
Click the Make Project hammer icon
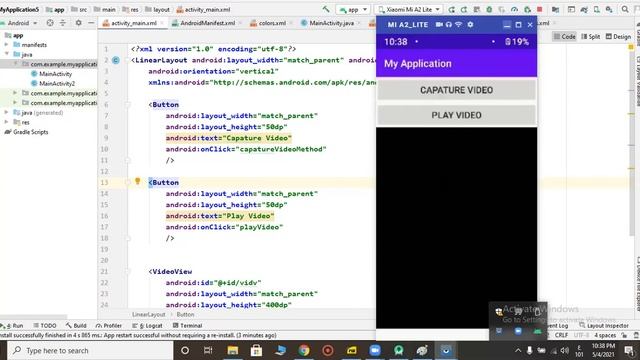pos(326,9)
